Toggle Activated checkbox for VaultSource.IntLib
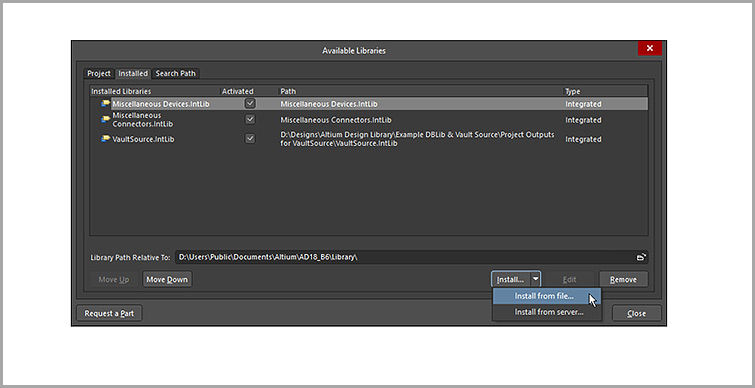Image resolution: width=755 pixels, height=388 pixels. (250, 139)
